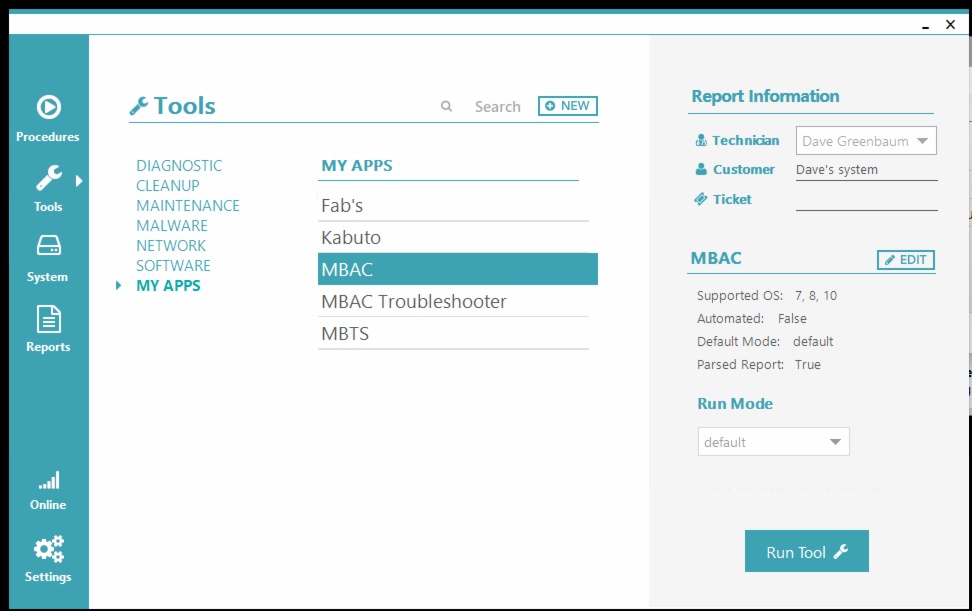
Task: Click the search magnifier icon
Action: pos(446,106)
